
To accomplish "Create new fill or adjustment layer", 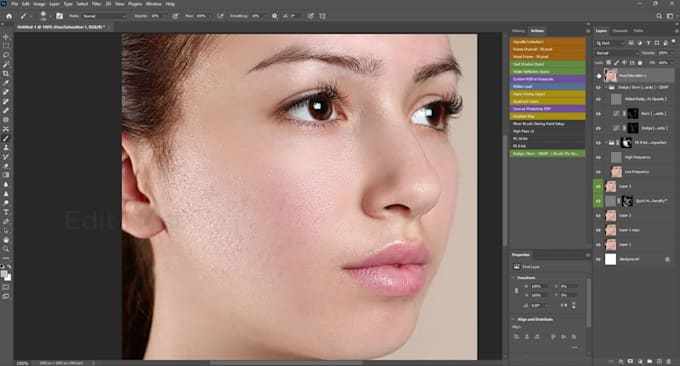I will point(640,361).
